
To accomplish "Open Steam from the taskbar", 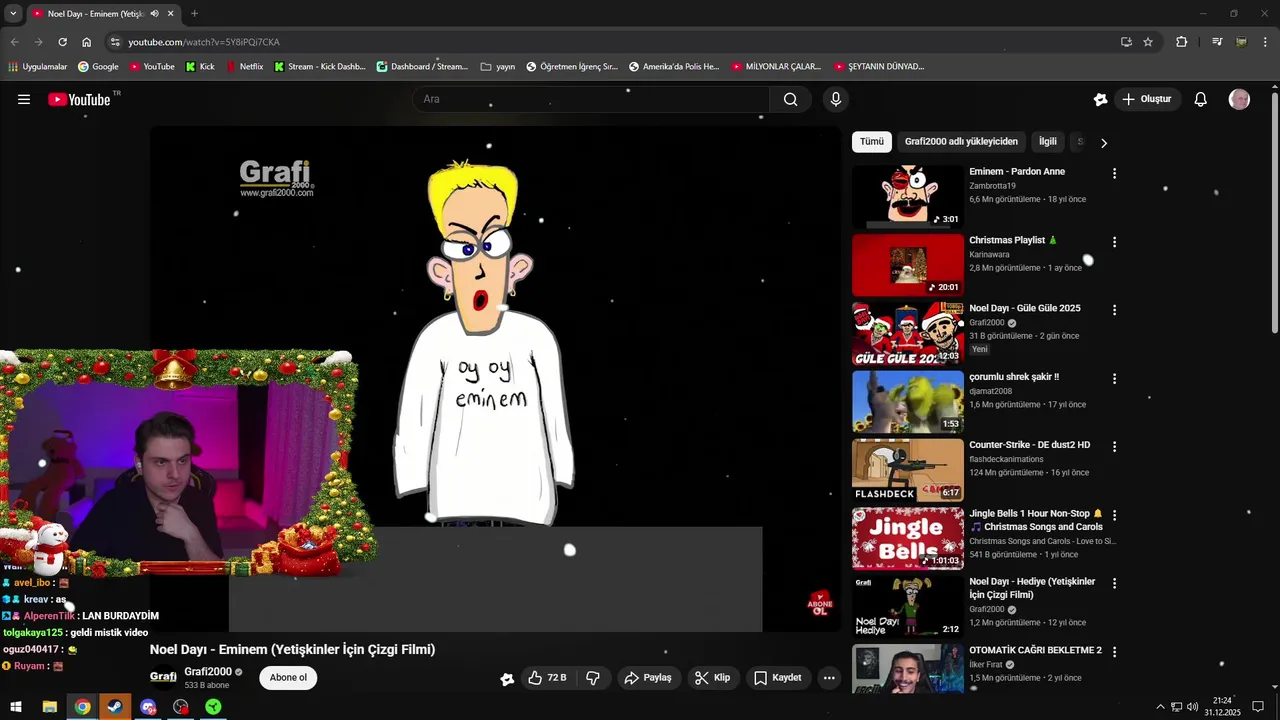I will click(x=115, y=707).
